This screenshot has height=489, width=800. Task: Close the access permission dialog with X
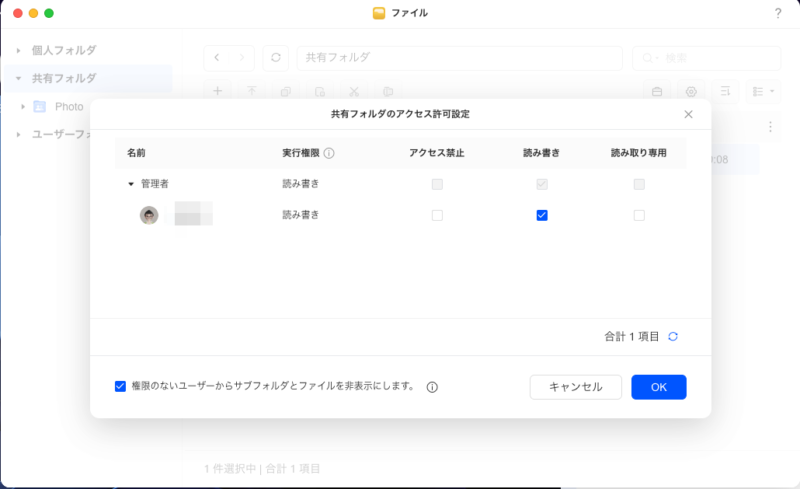(688, 114)
